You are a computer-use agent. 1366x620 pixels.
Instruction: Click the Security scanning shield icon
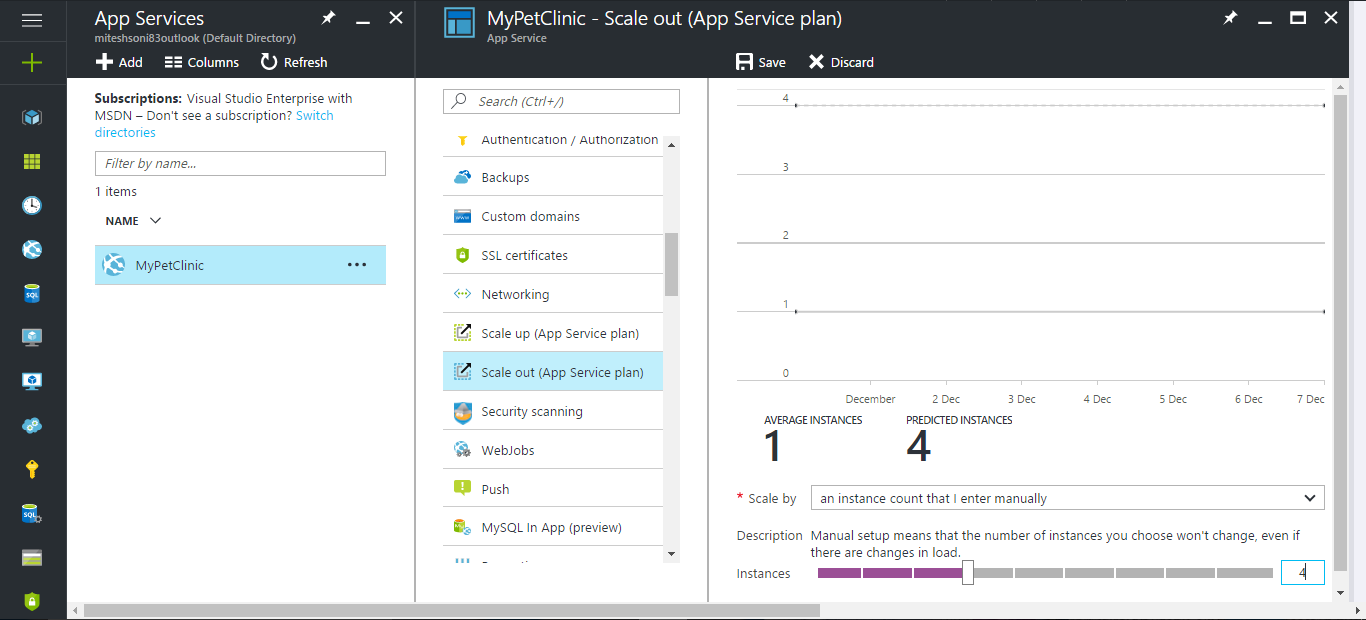click(x=462, y=411)
